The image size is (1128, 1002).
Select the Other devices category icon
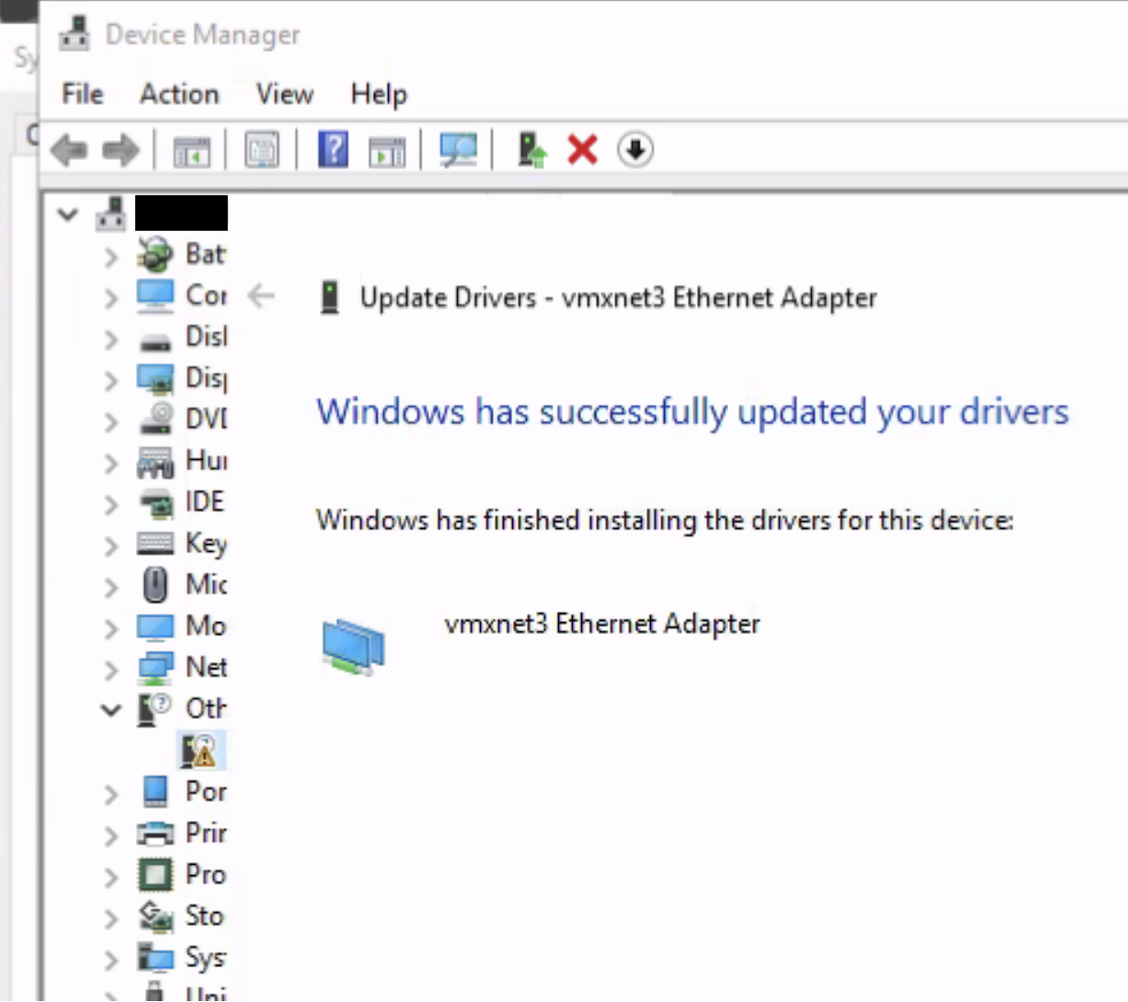pyautogui.click(x=153, y=709)
